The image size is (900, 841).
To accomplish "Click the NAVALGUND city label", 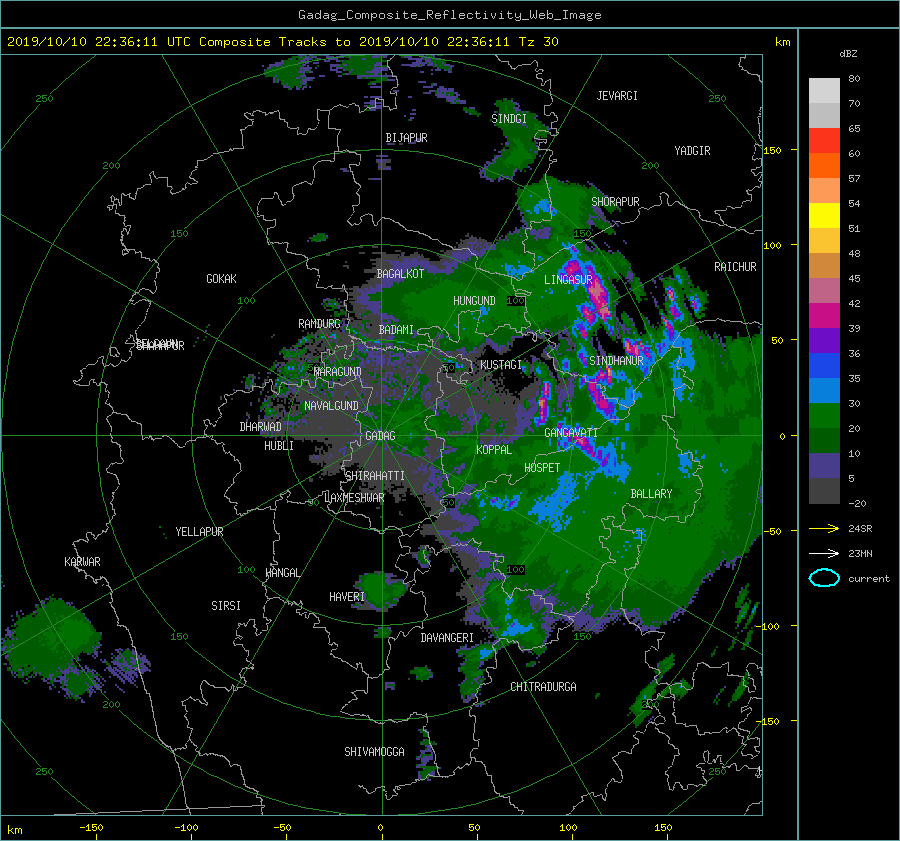I will pos(331,406).
